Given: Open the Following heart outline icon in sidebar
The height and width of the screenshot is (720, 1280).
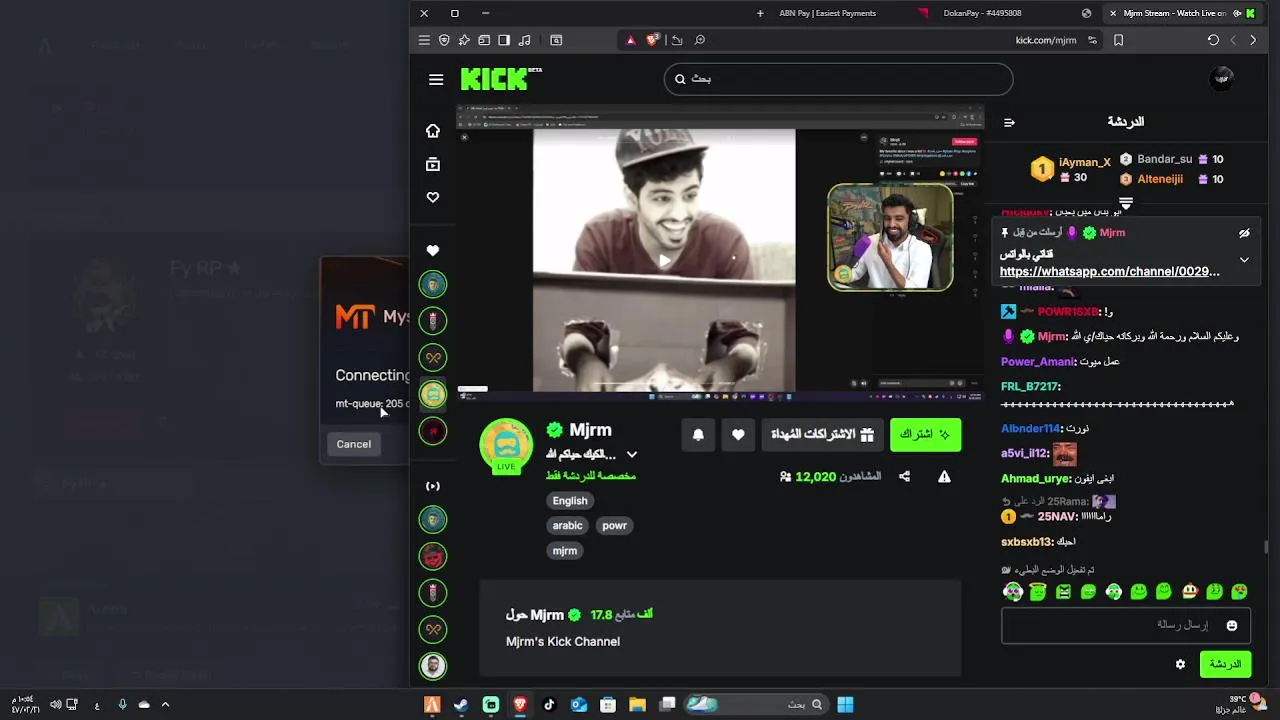Looking at the screenshot, I should point(433,197).
